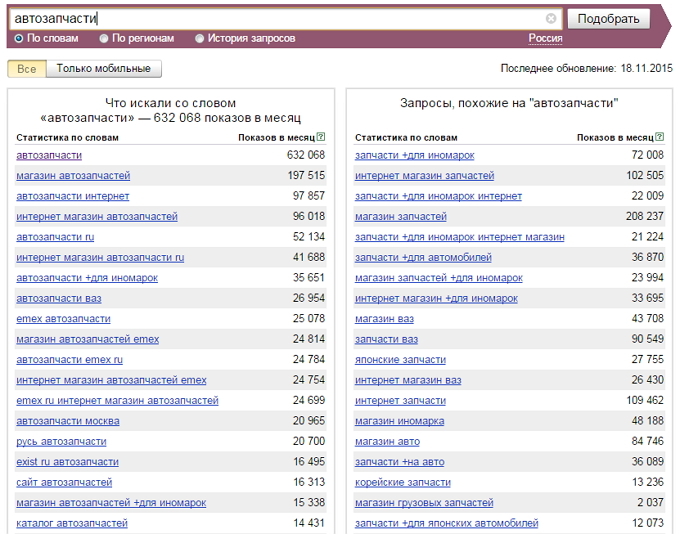Open 'автозапчасти ваз' link
The height and width of the screenshot is (534, 680).
click(59, 298)
